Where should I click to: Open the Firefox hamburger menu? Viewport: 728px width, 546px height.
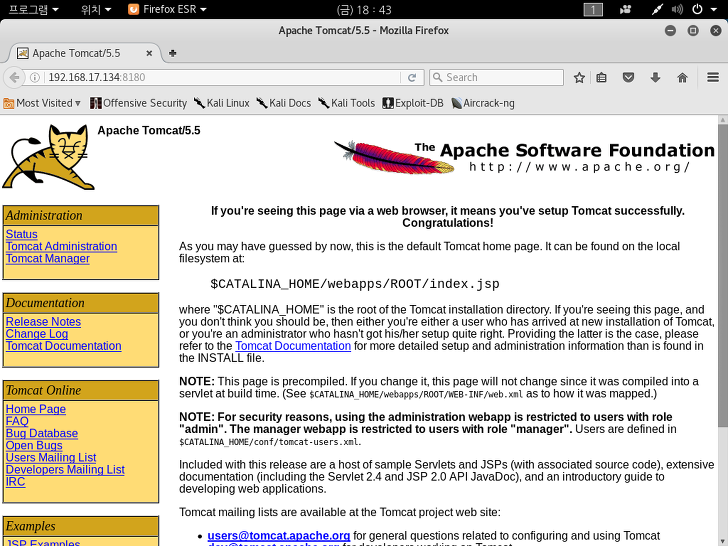(713, 77)
